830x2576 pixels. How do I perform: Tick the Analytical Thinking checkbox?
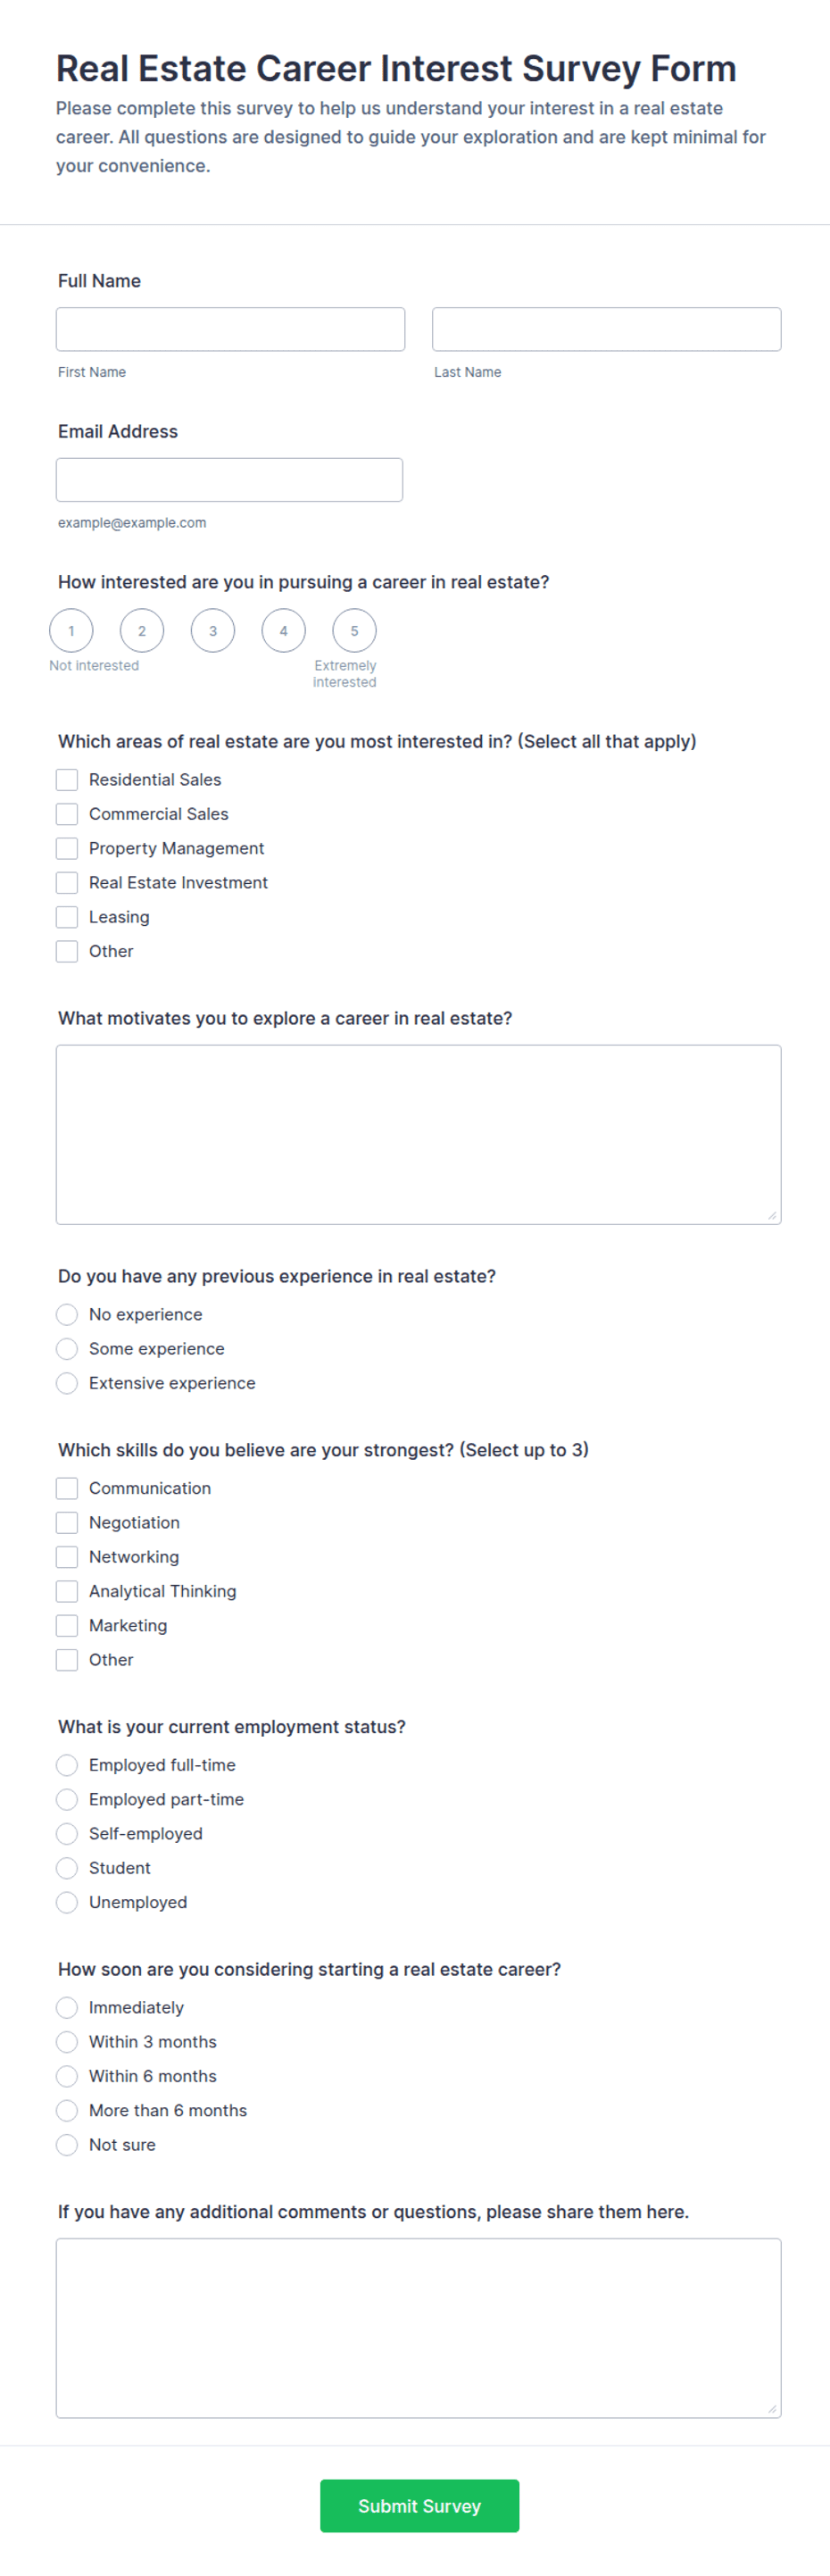click(67, 1592)
